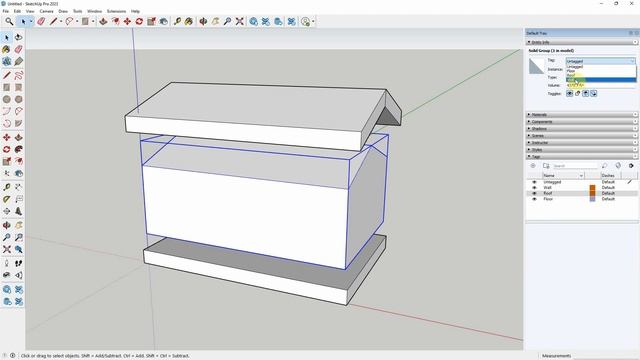
Task: Click the Paint Bucket icon in top toolbar
Action: (x=189, y=21)
